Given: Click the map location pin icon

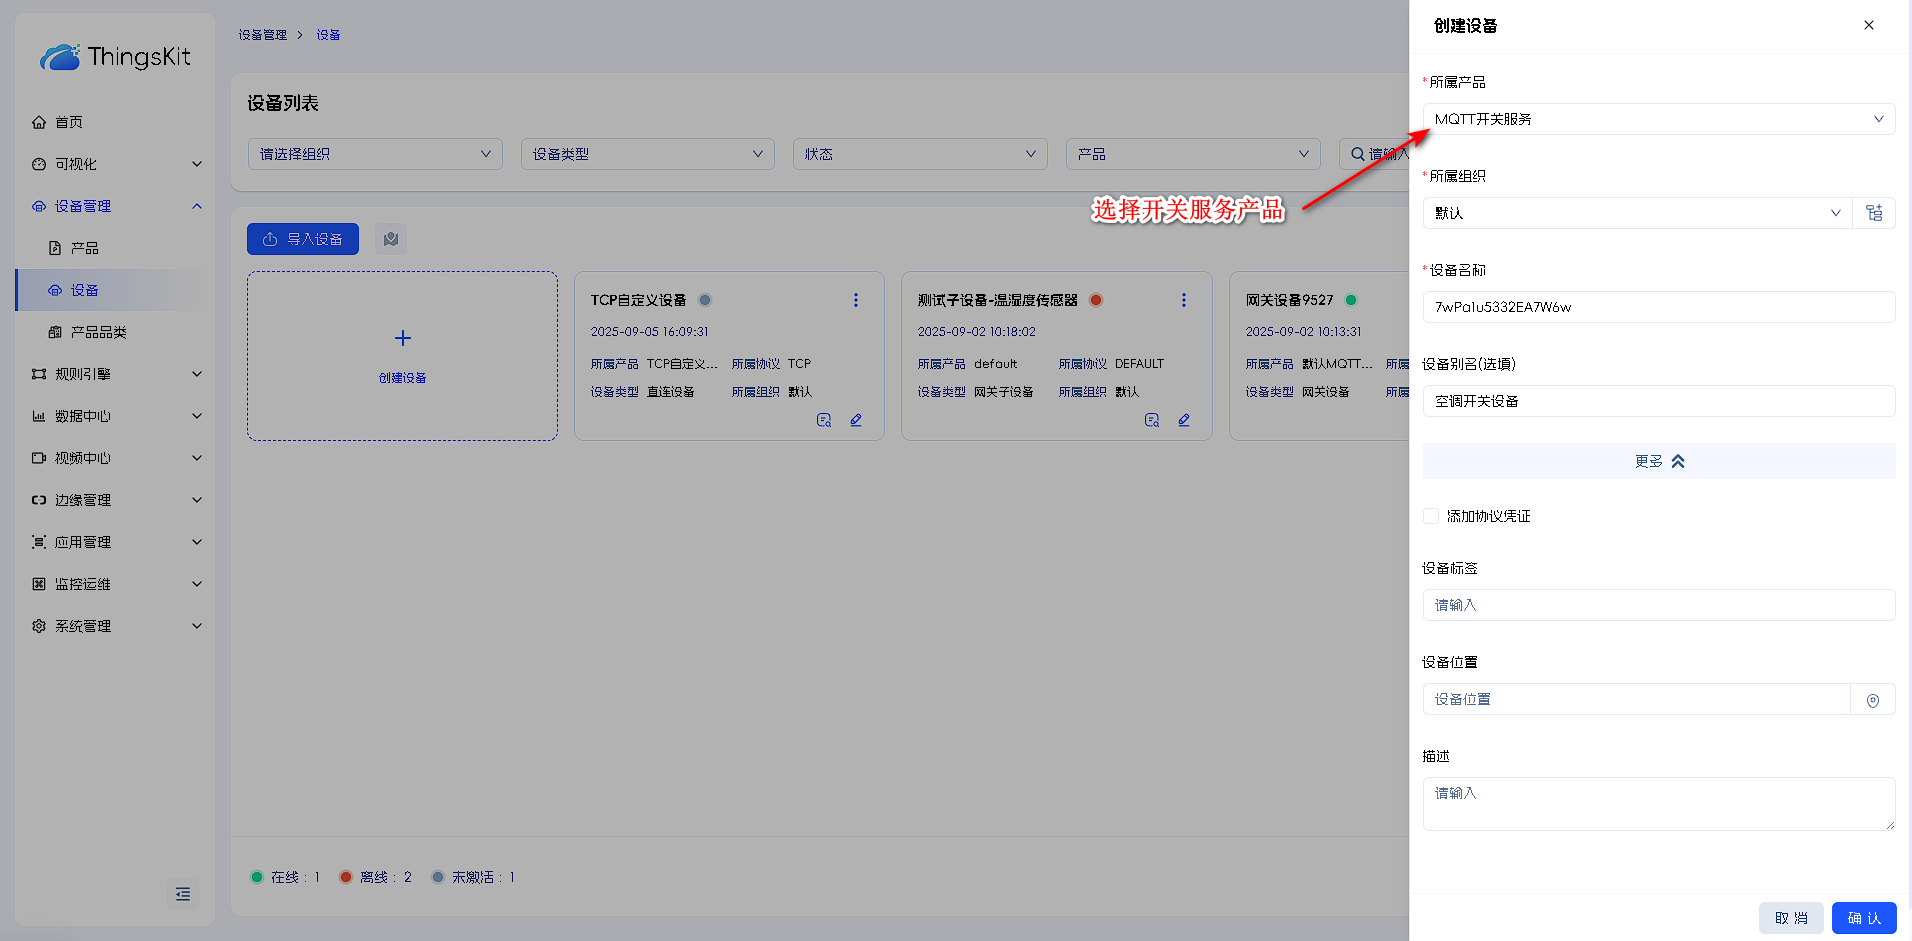Looking at the screenshot, I should [x=1872, y=700].
